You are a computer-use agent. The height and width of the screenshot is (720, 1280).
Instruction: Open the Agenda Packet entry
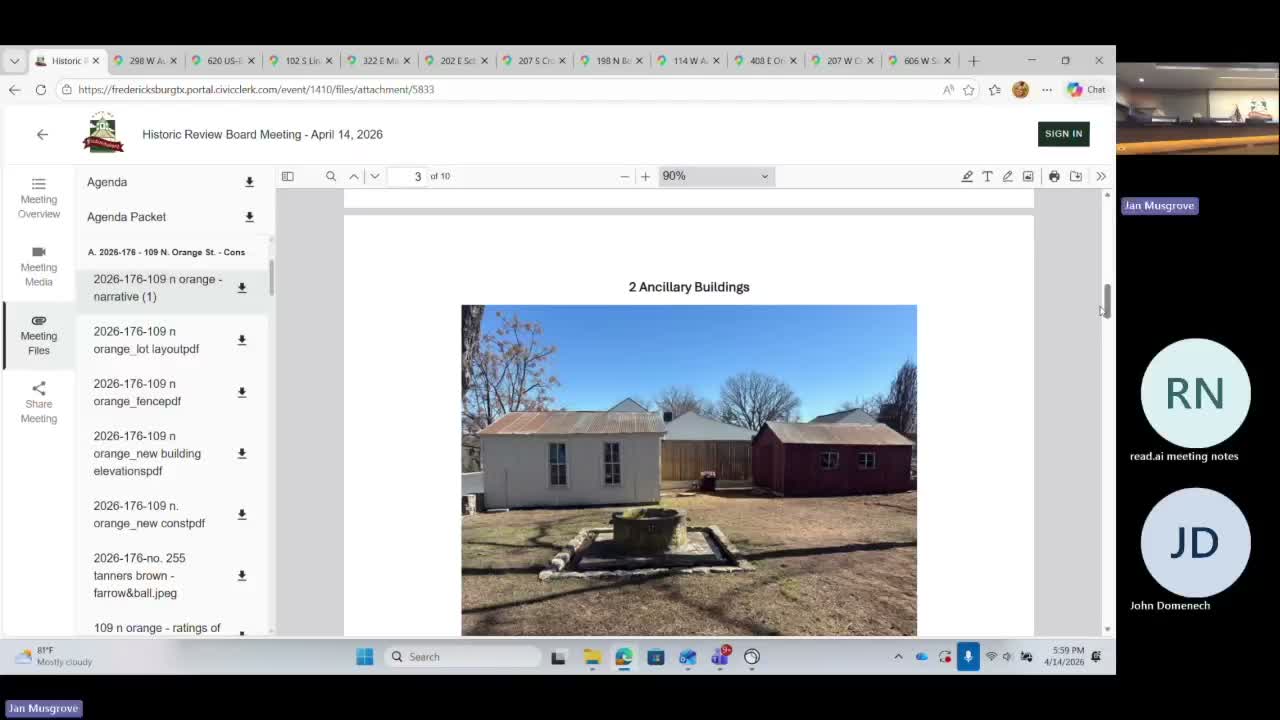(127, 217)
